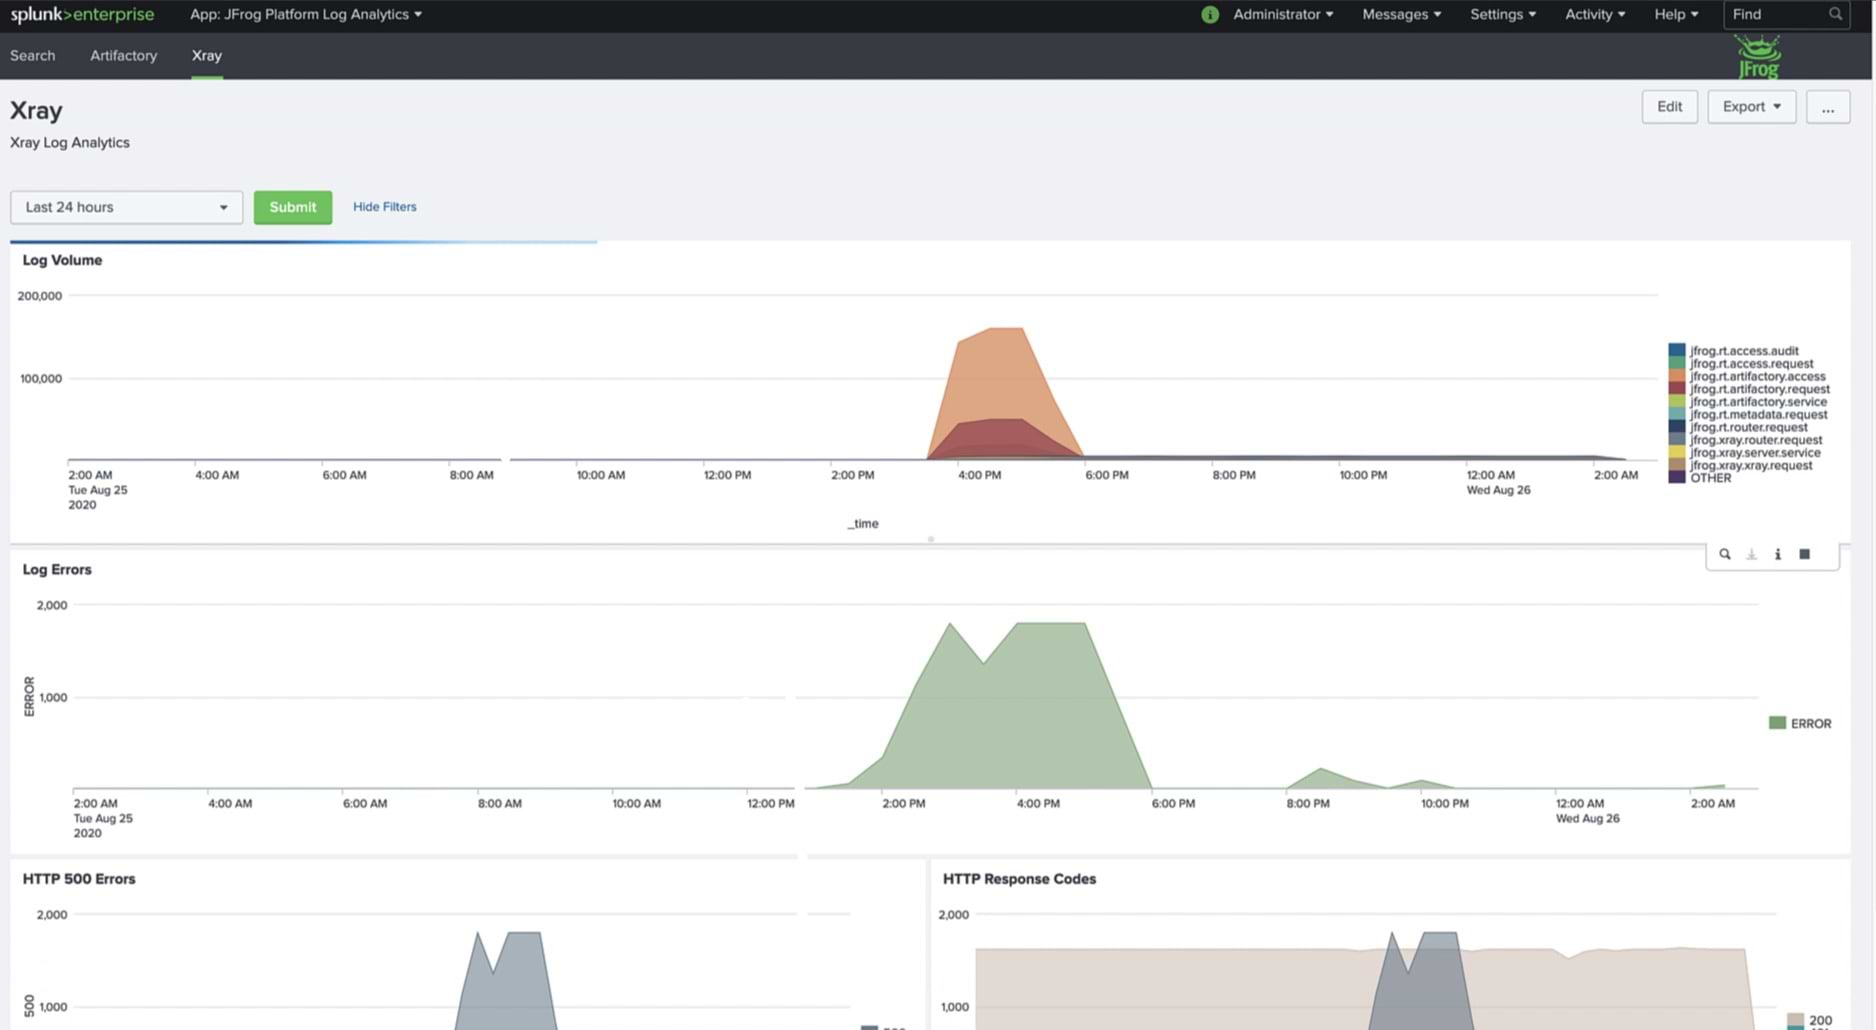Open the Messages menu
This screenshot has width=1876, height=1030.
[1398, 14]
